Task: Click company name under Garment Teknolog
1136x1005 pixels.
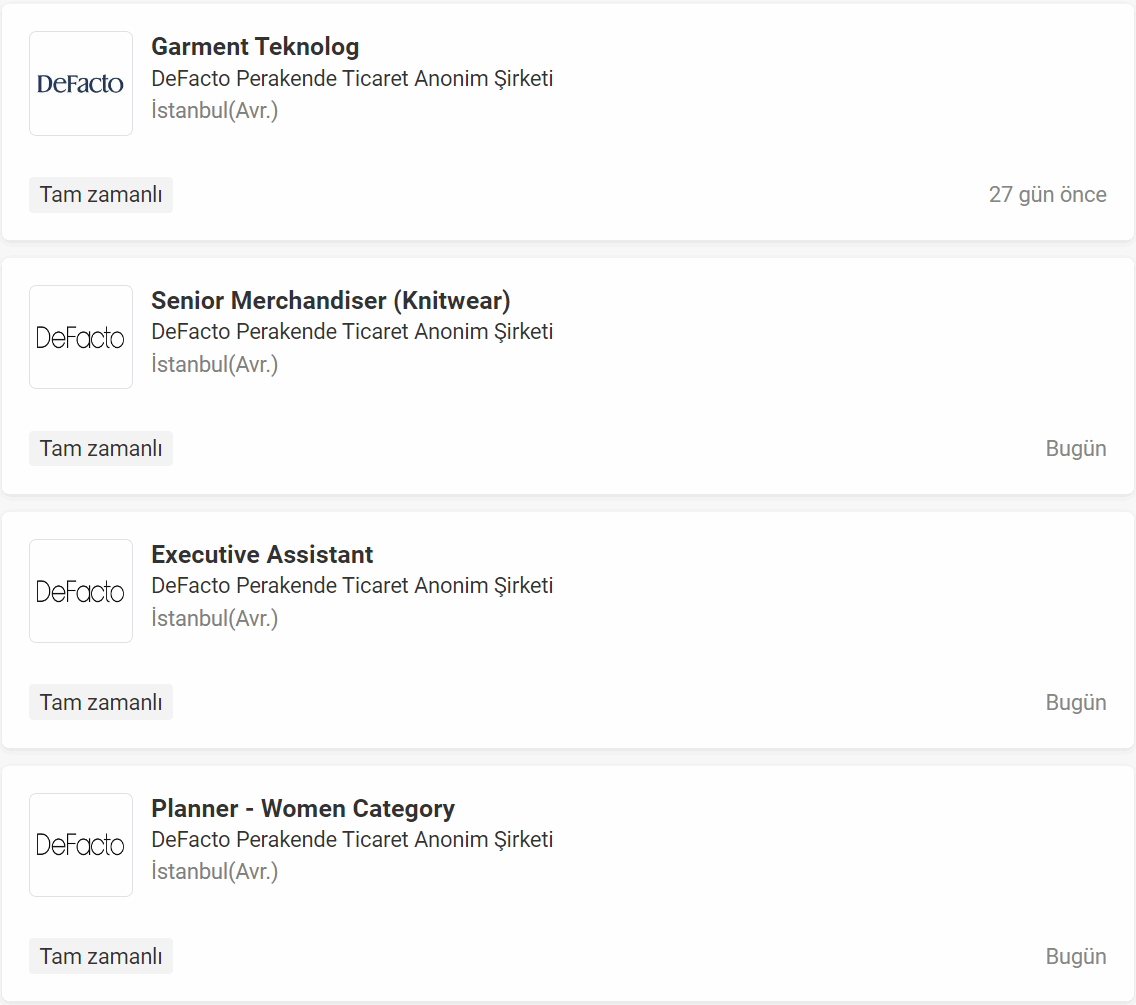Action: [352, 78]
